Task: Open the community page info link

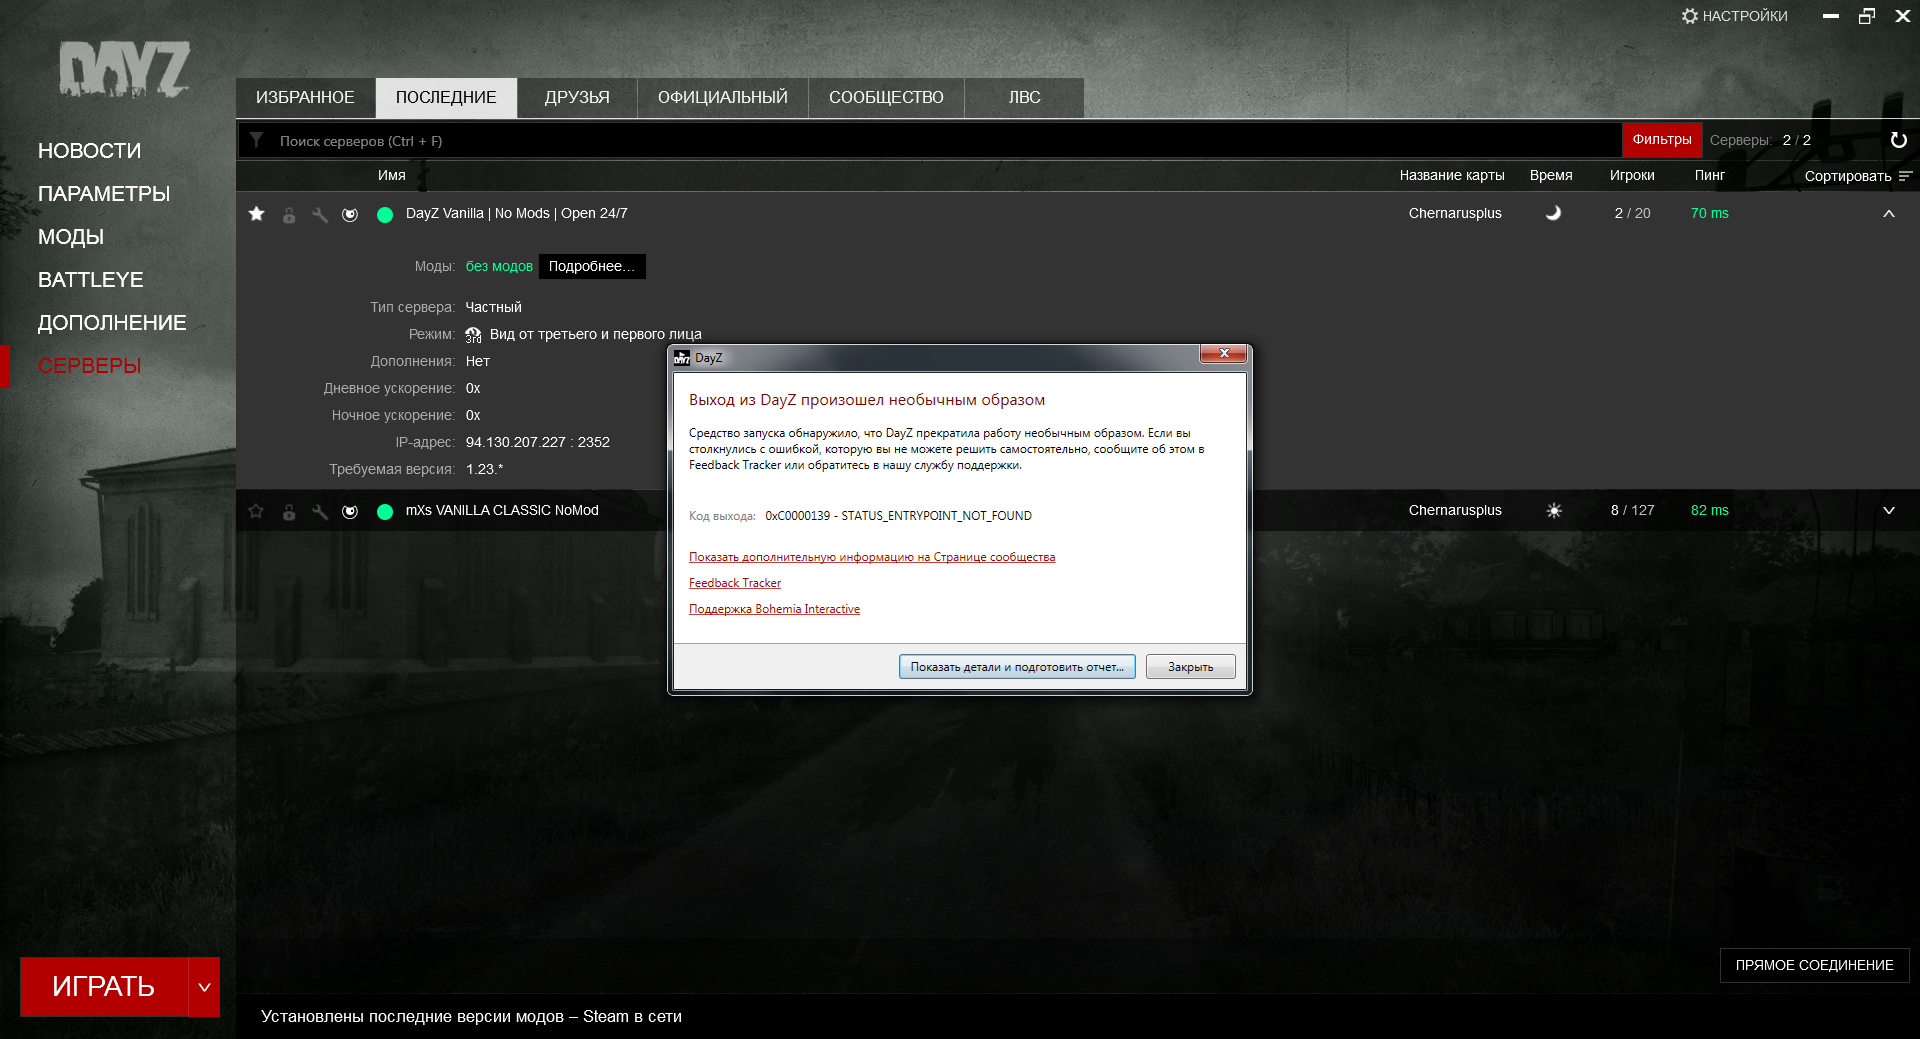Action: (872, 558)
